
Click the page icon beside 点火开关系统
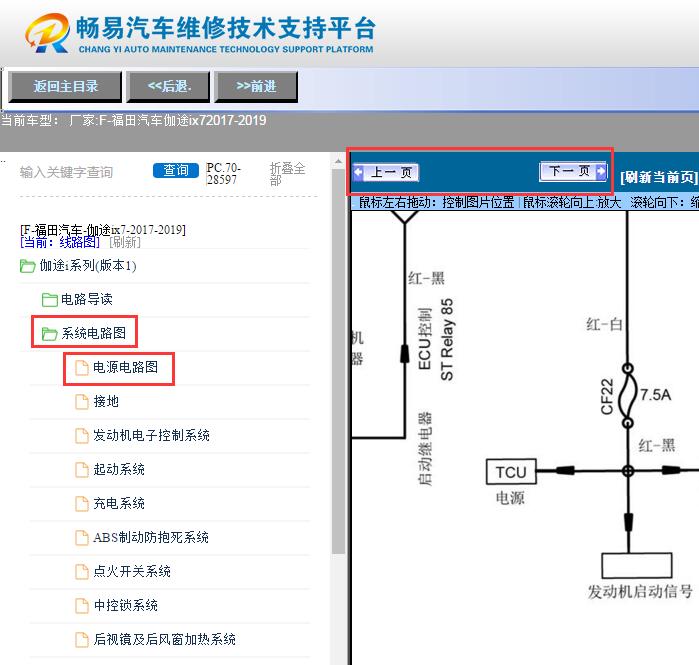82,572
